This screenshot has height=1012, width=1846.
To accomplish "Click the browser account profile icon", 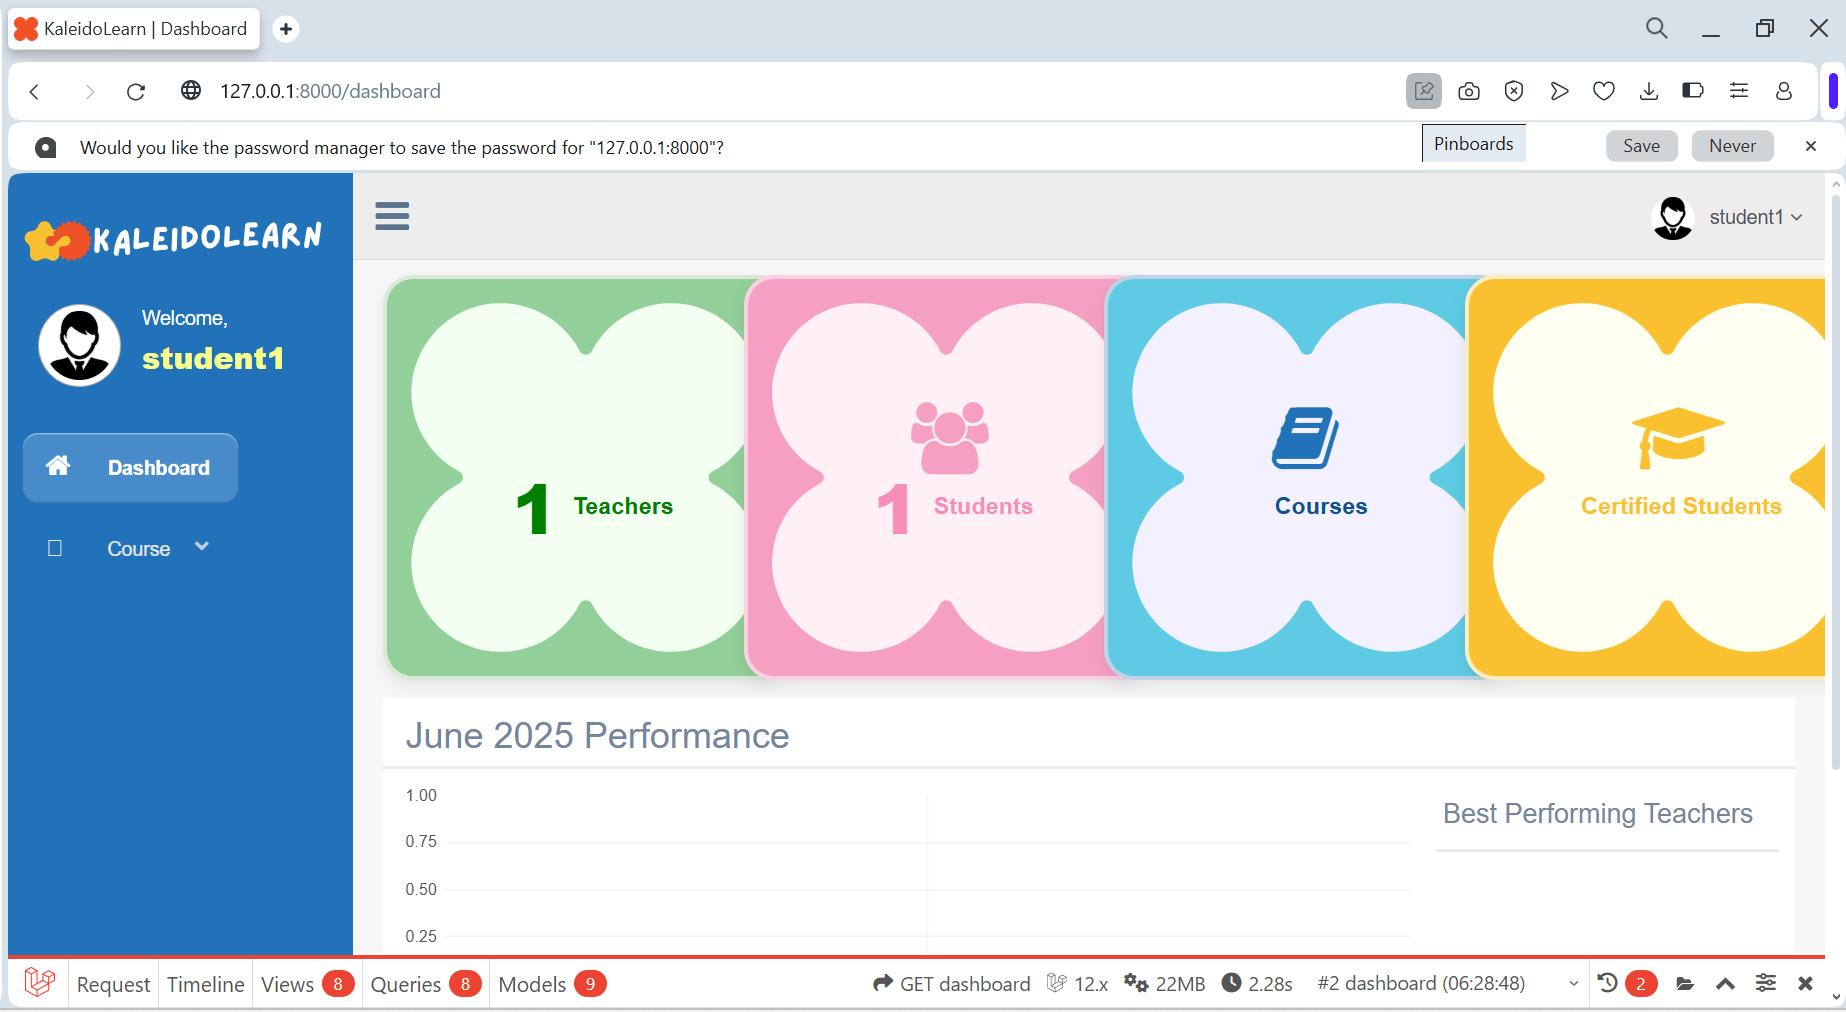I will [x=1784, y=91].
